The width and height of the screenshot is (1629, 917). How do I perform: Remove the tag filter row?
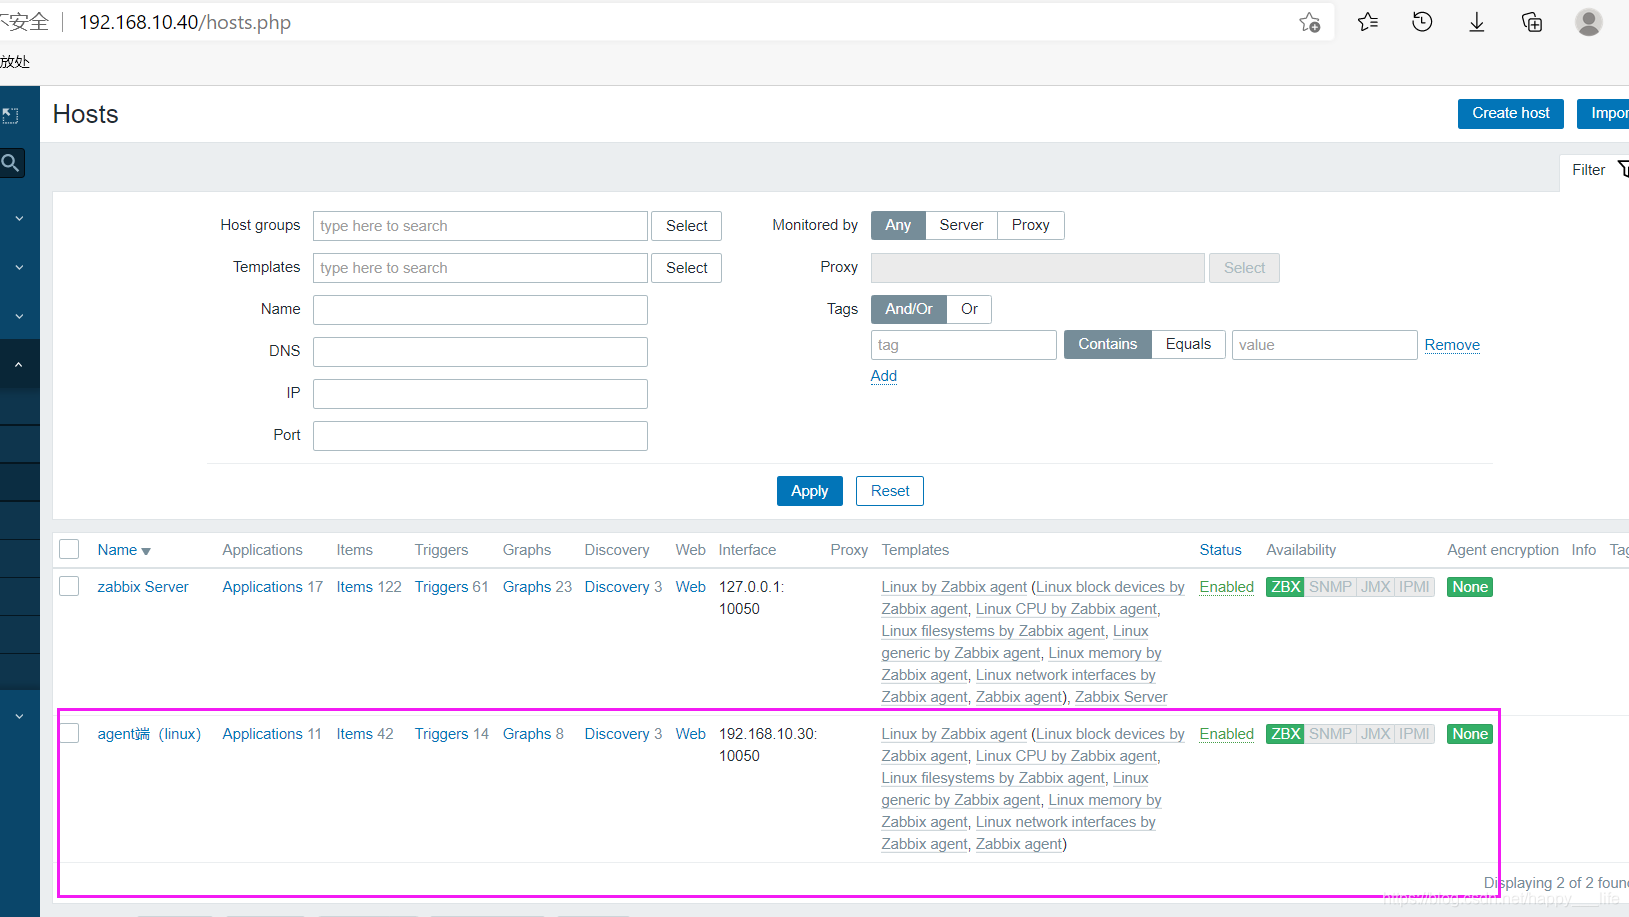(x=1452, y=345)
